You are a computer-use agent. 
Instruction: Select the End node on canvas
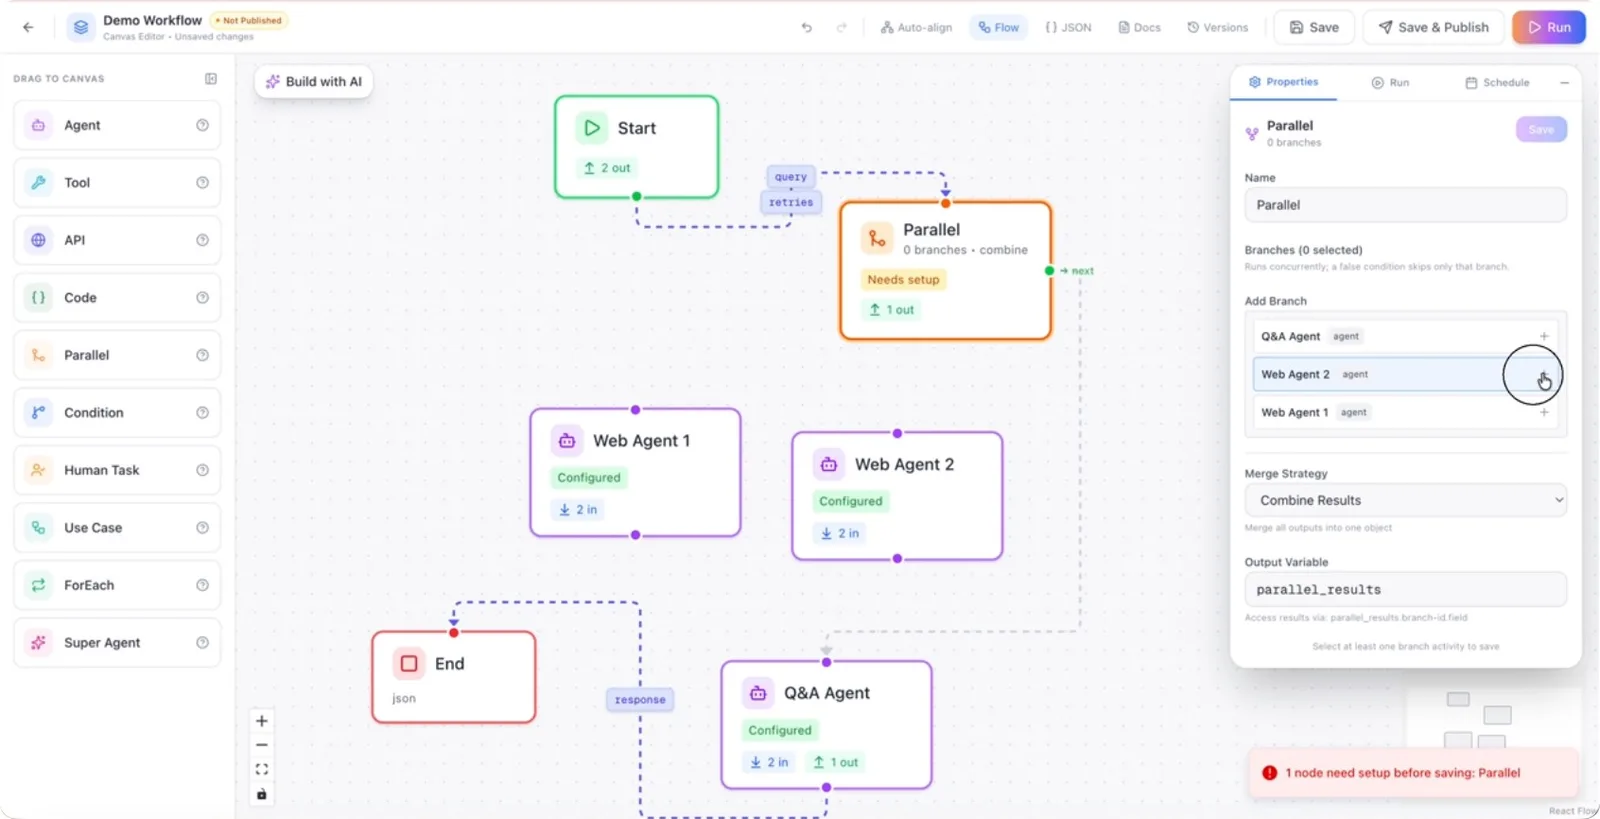point(454,677)
